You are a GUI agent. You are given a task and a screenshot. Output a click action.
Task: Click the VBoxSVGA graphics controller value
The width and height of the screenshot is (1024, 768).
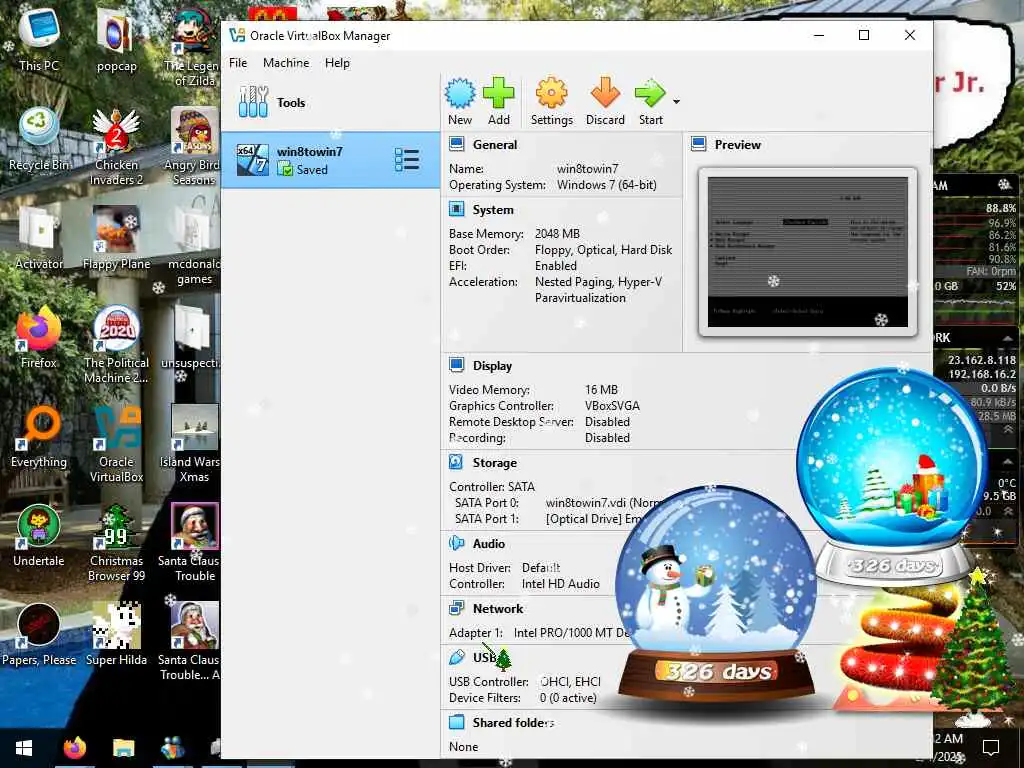(x=612, y=406)
